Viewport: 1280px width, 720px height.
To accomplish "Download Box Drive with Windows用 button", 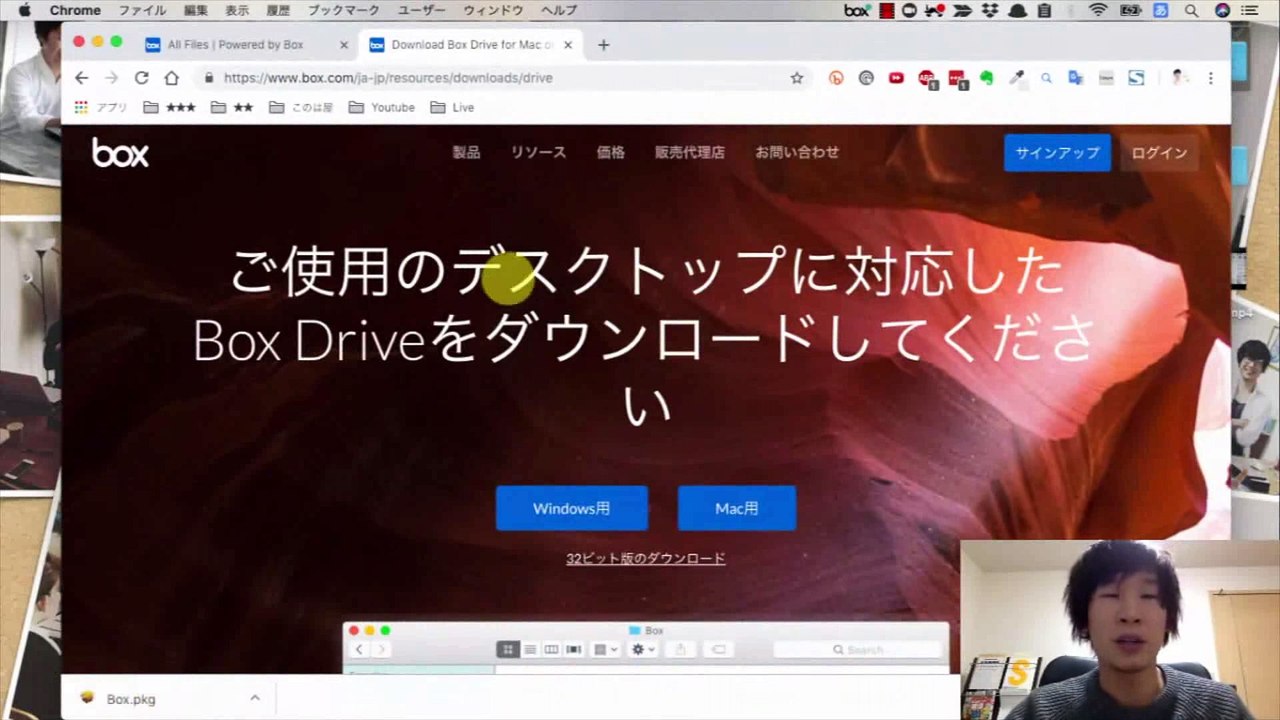I will (x=571, y=508).
